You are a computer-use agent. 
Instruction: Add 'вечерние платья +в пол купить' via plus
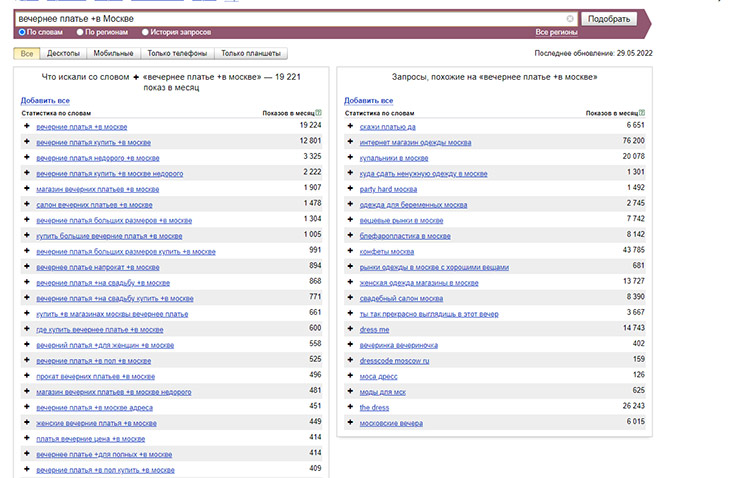(x=27, y=469)
